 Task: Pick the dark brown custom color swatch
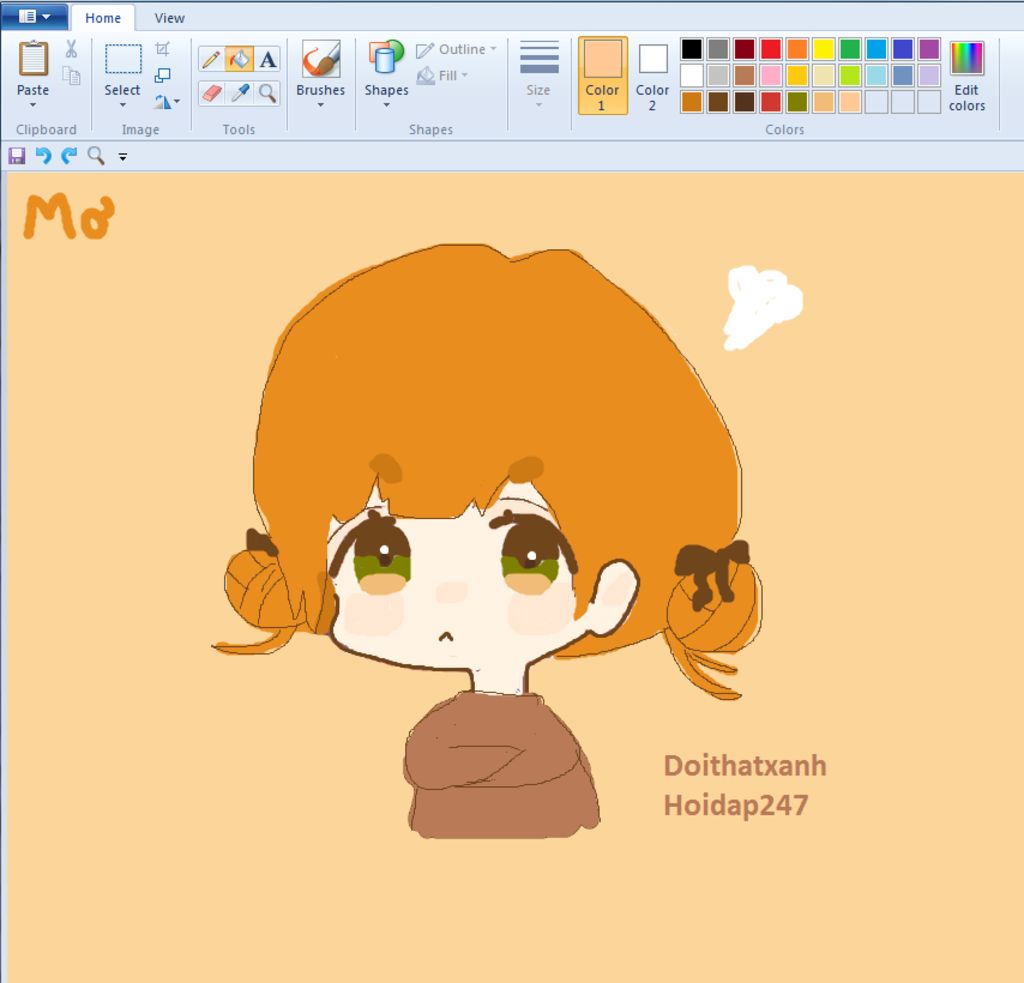[744, 102]
